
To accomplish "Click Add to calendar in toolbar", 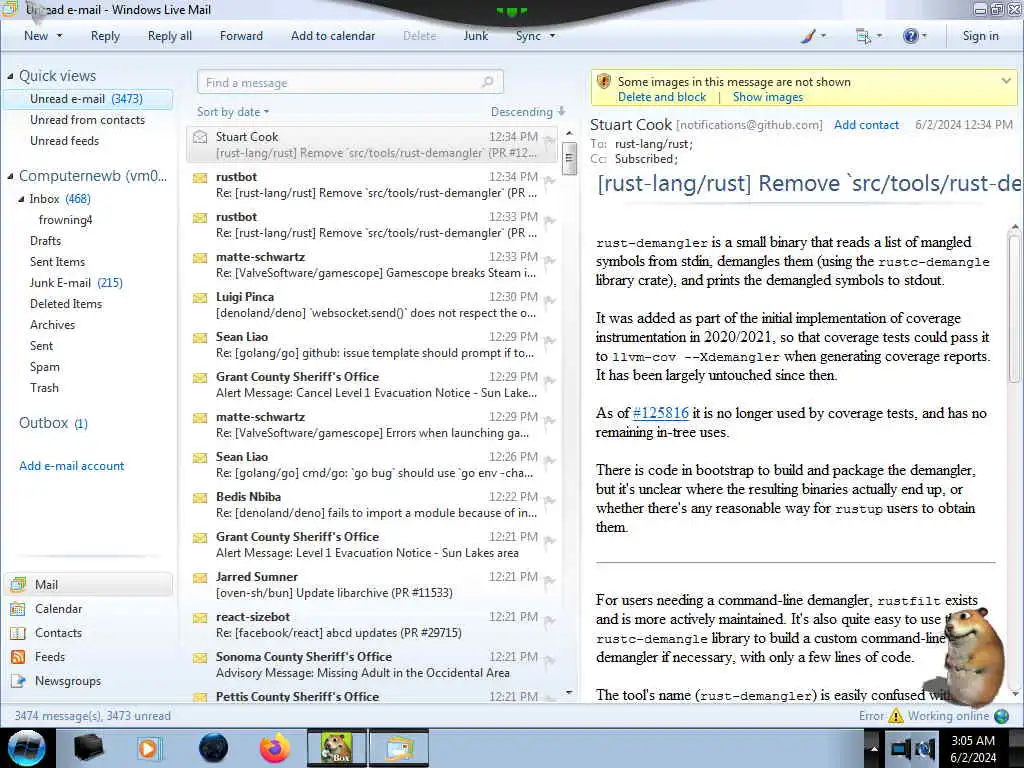I will coord(333,36).
